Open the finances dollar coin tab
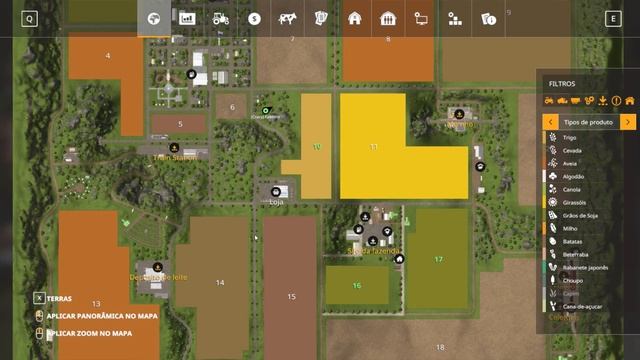The width and height of the screenshot is (640, 360). (254, 19)
